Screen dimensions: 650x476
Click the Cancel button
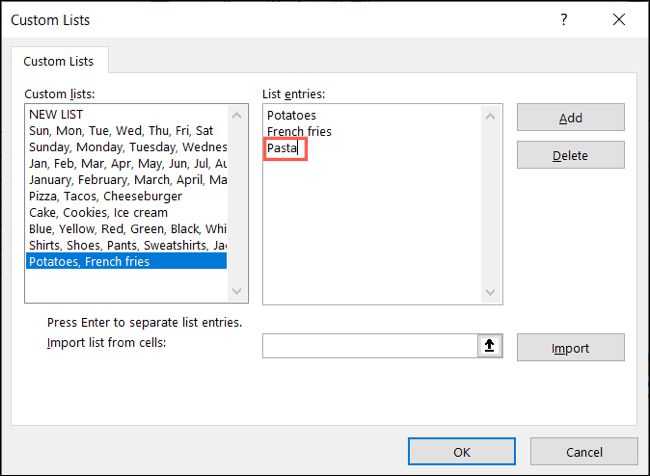(584, 452)
